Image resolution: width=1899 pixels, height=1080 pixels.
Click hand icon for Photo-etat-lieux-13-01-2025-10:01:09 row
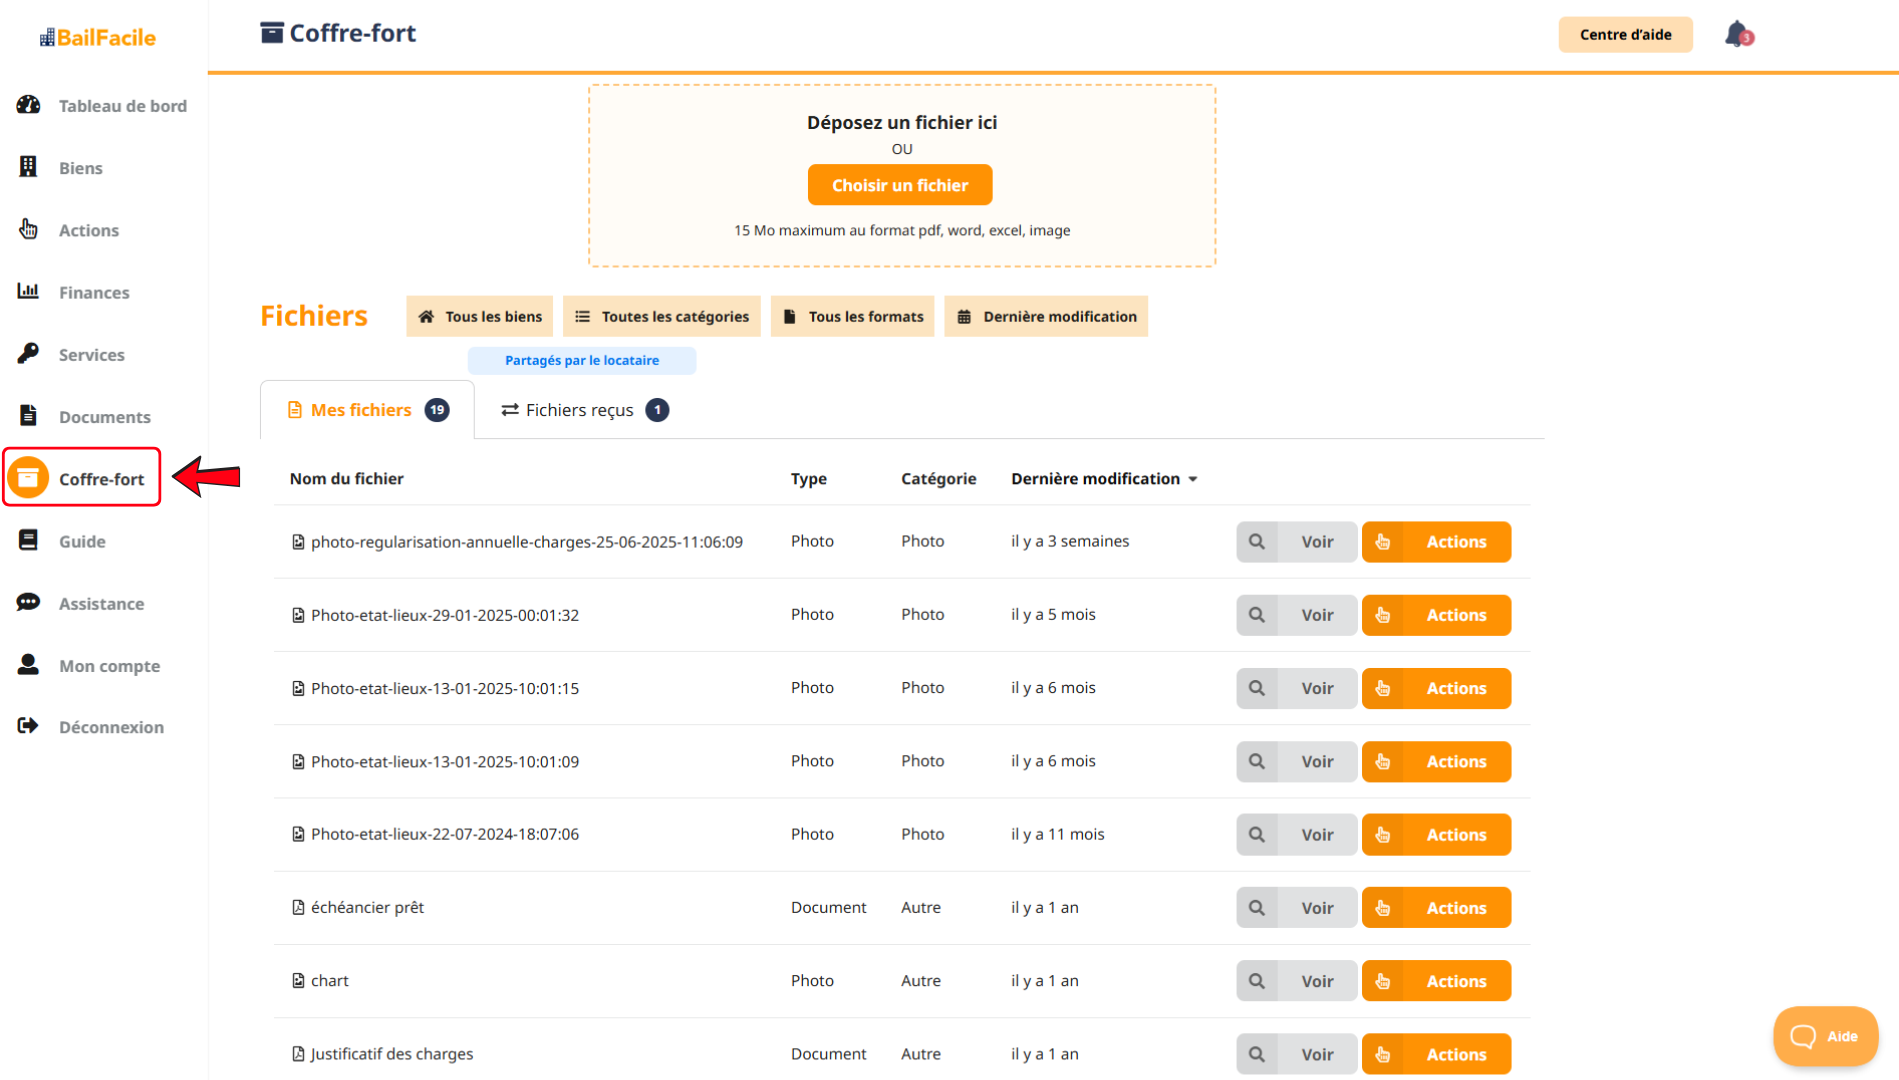pos(1383,761)
